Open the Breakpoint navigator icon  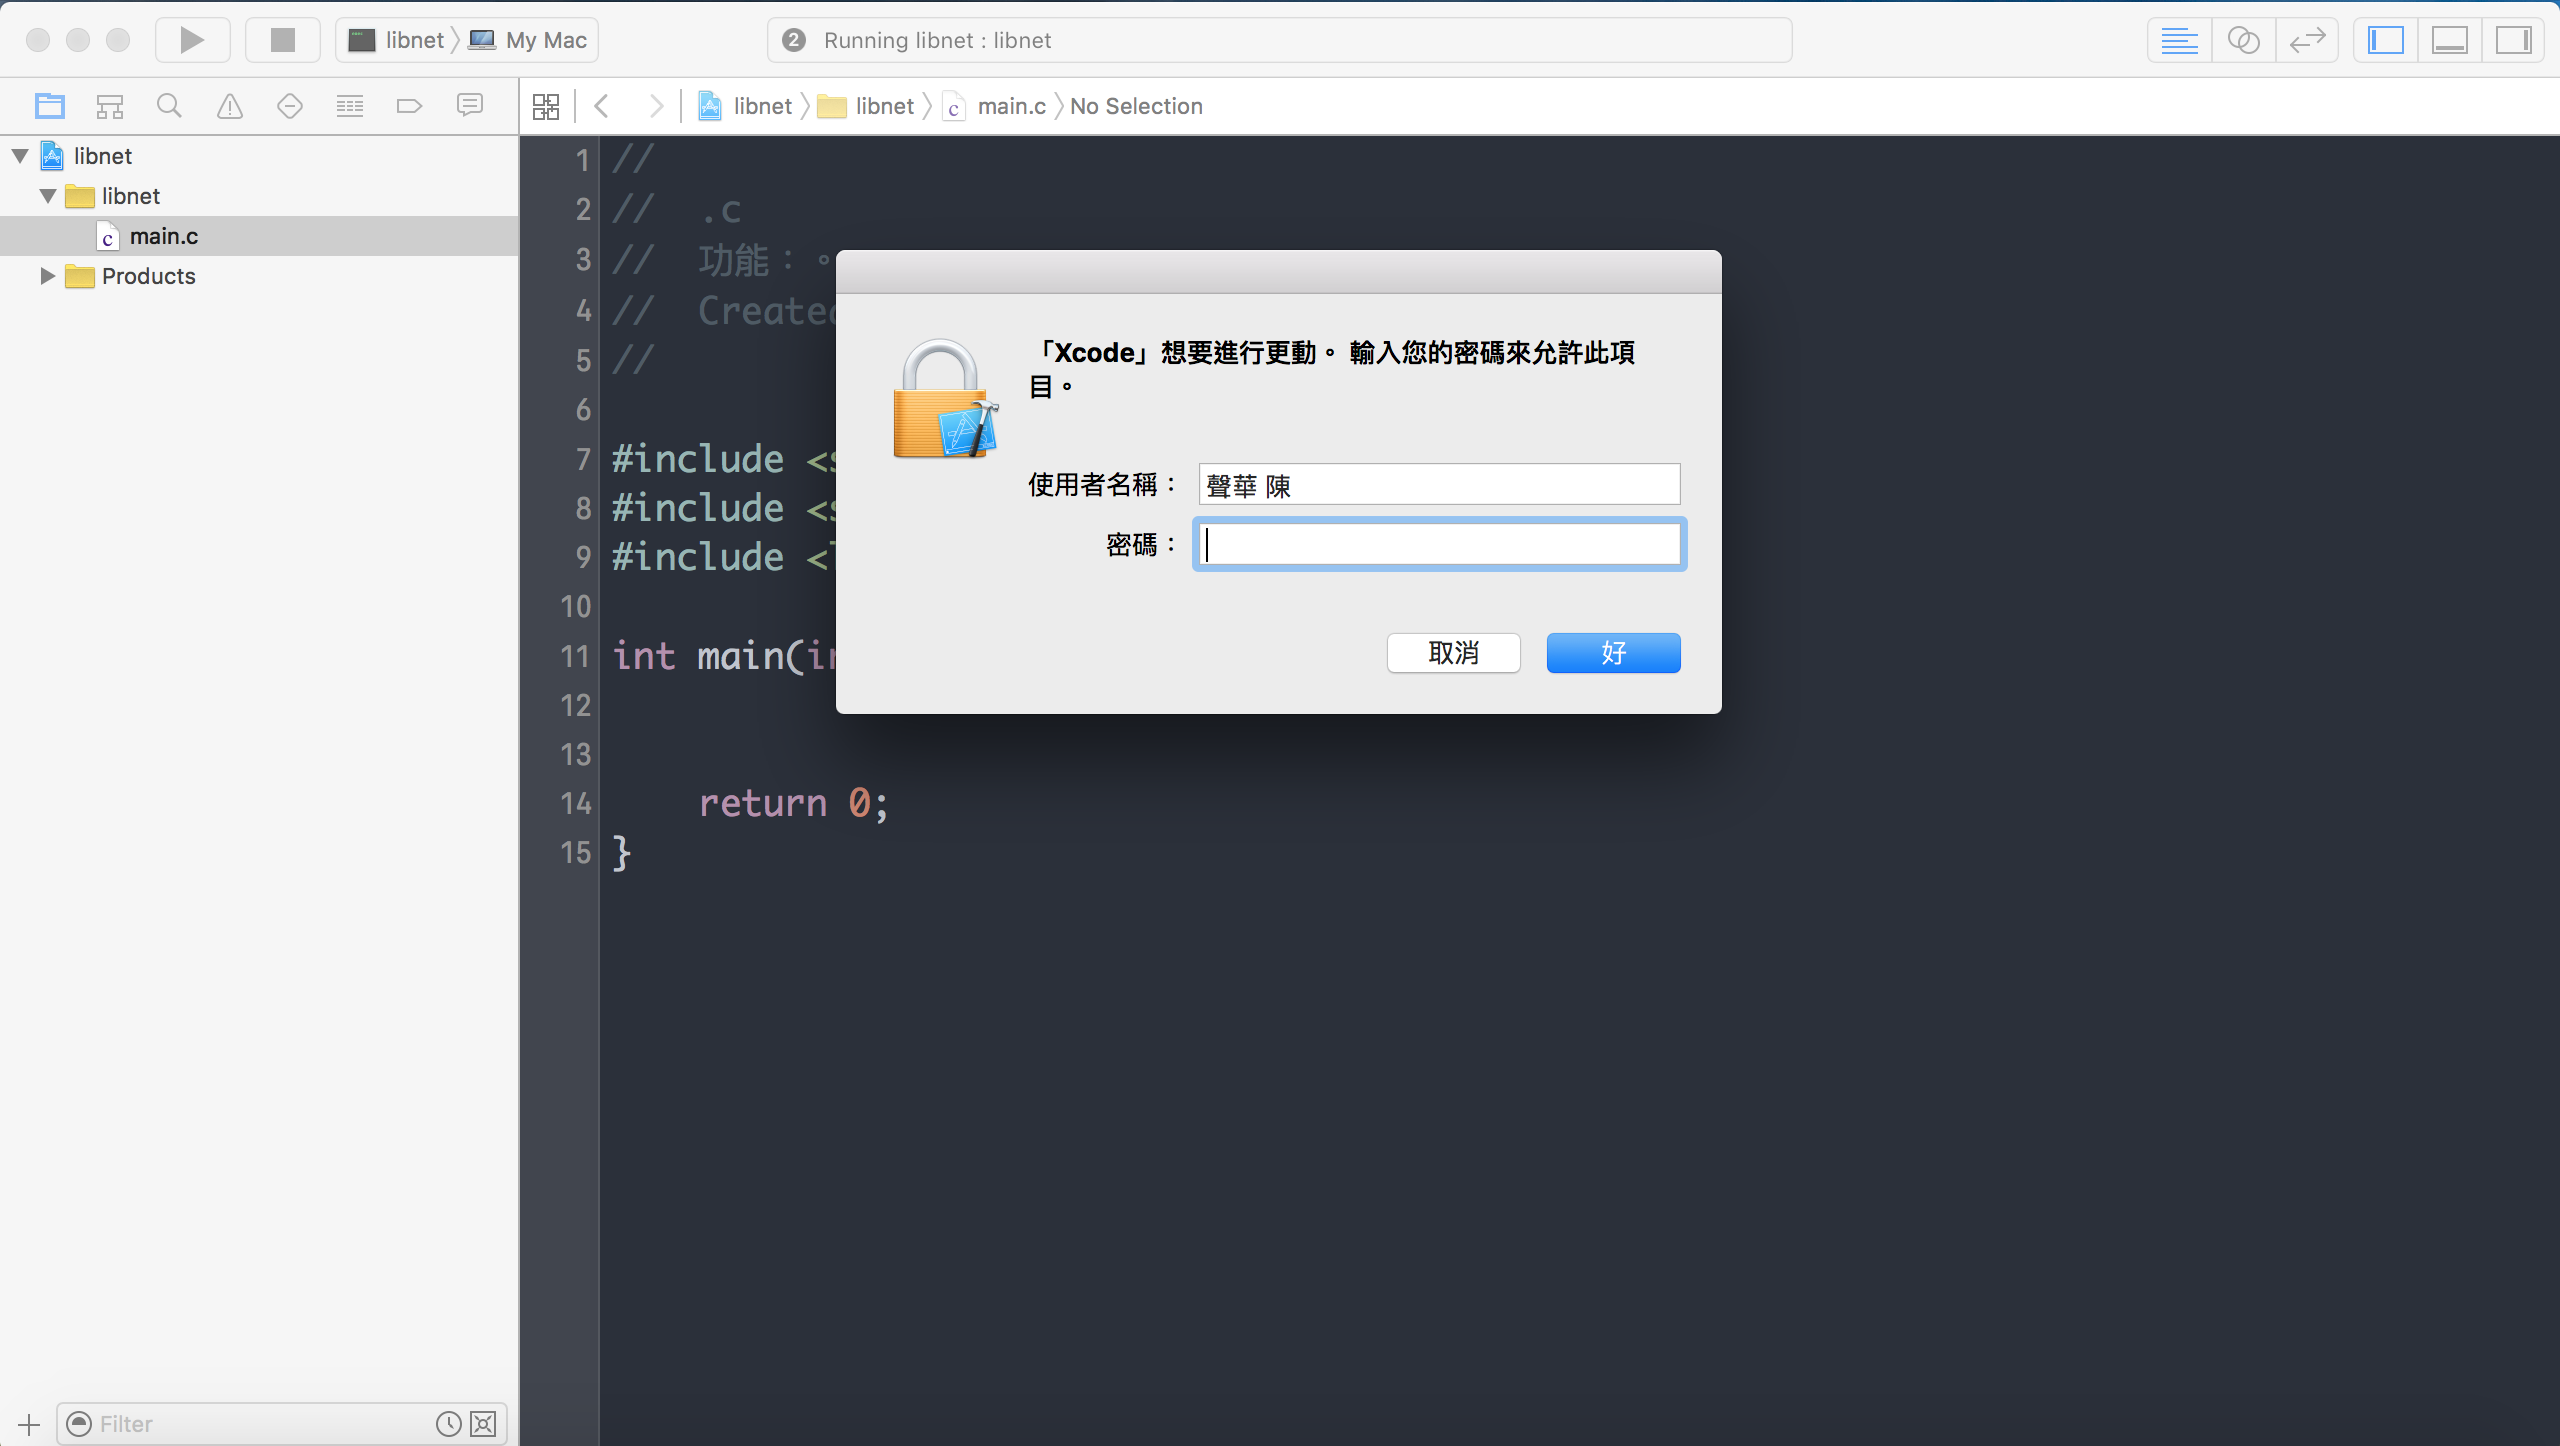pos(409,106)
